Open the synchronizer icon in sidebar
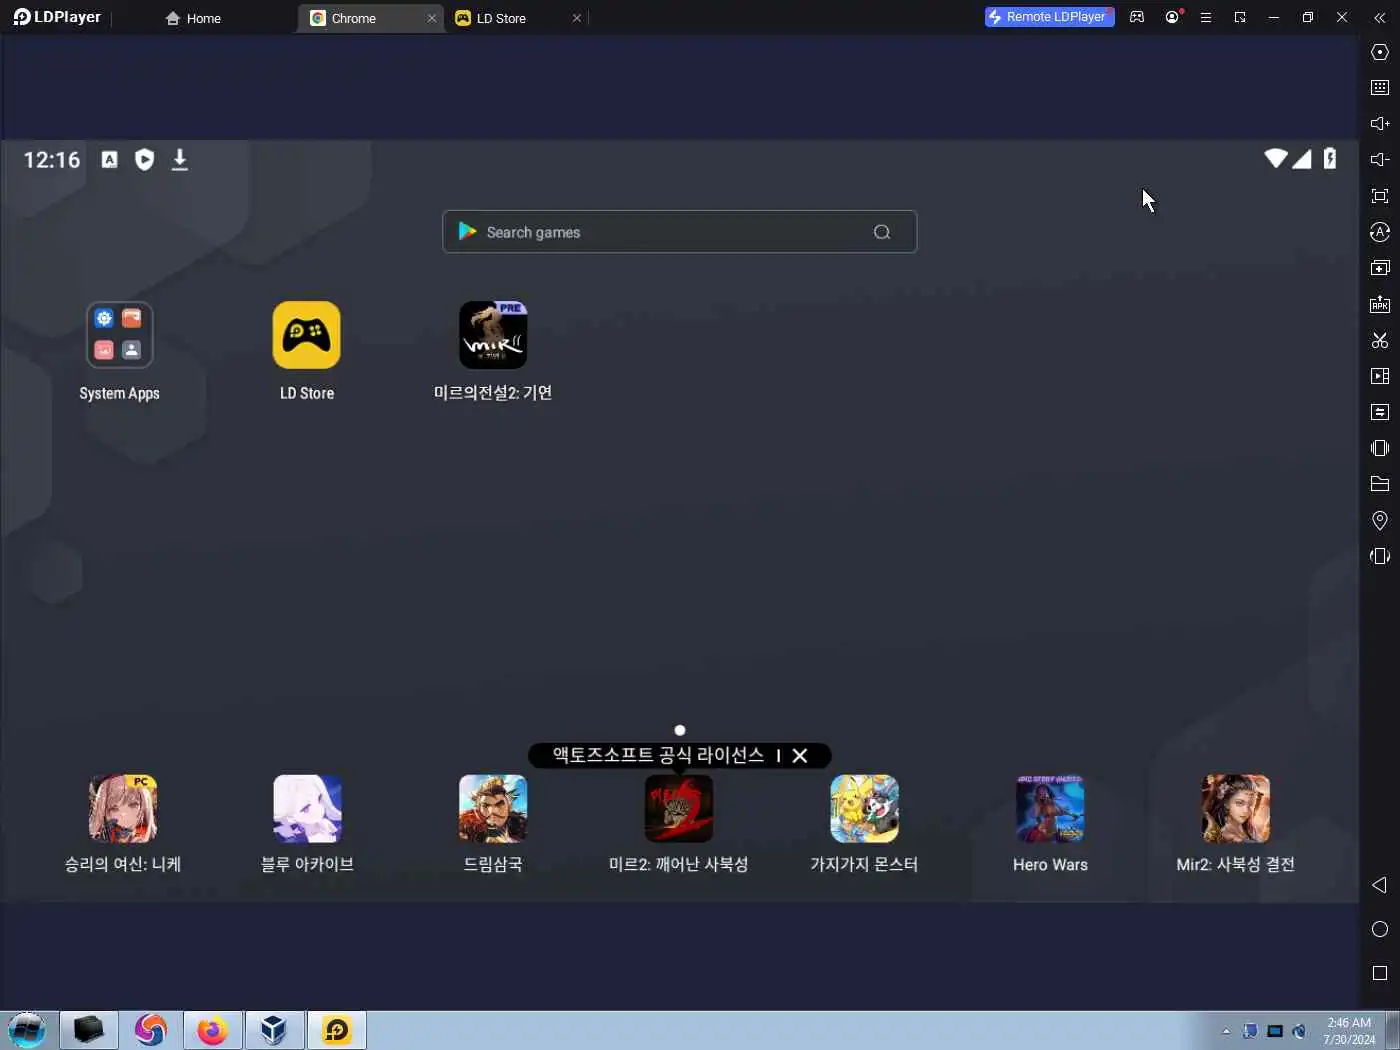Image resolution: width=1400 pixels, height=1050 pixels. tap(1380, 412)
